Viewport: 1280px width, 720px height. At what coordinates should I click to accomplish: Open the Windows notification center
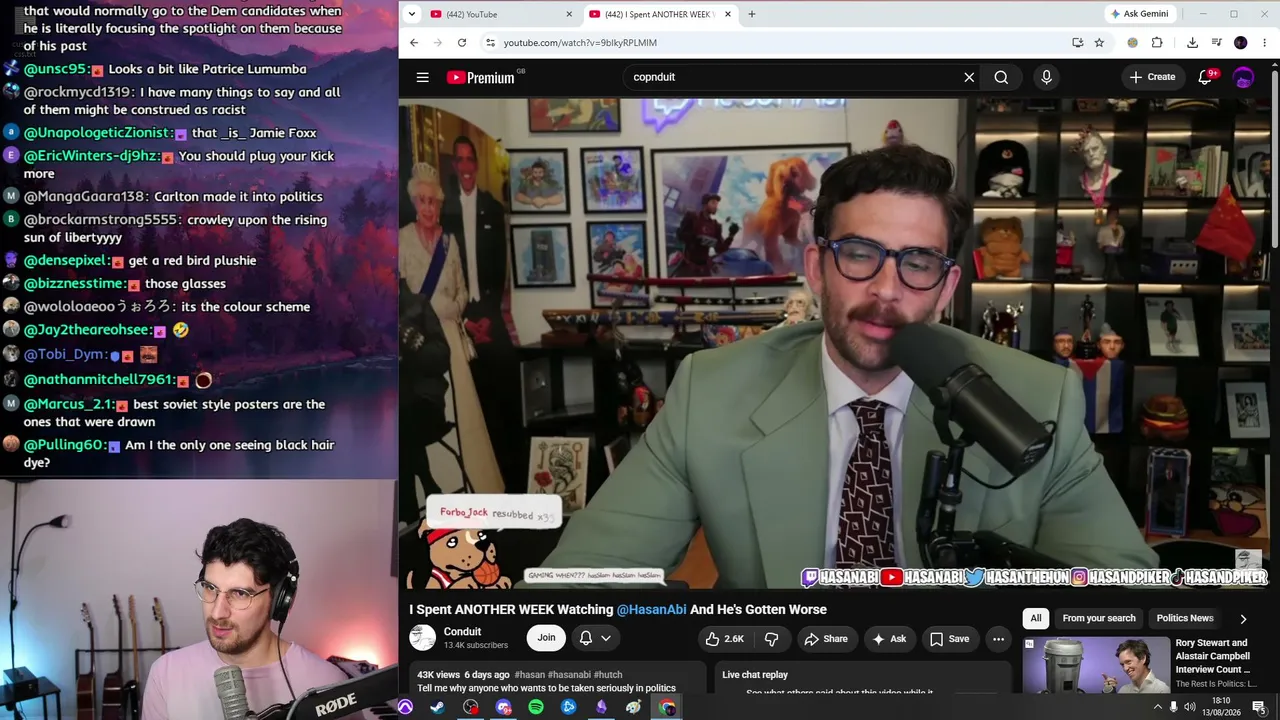coord(1259,707)
